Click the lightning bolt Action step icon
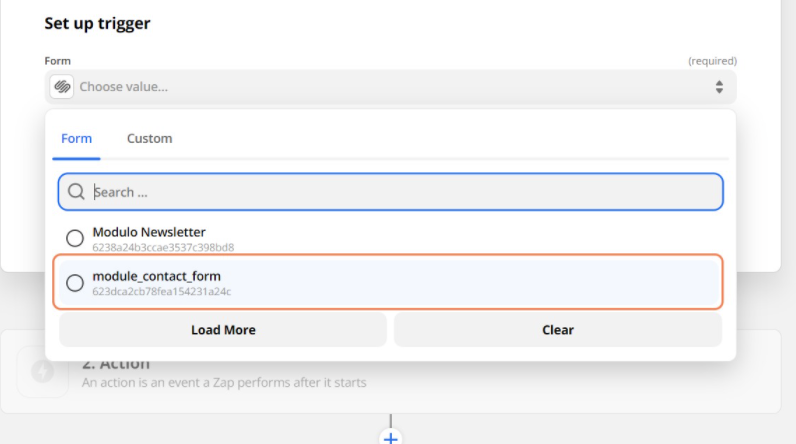 (x=43, y=371)
